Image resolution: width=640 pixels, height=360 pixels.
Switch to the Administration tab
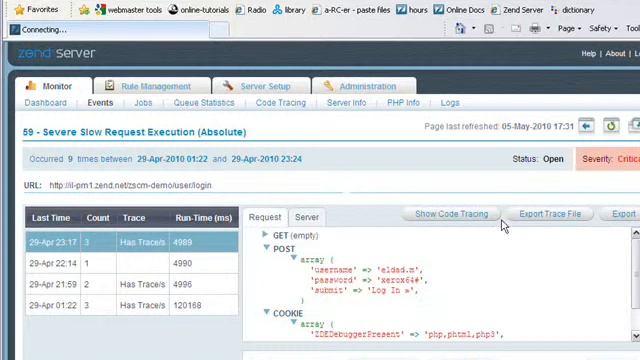point(364,86)
